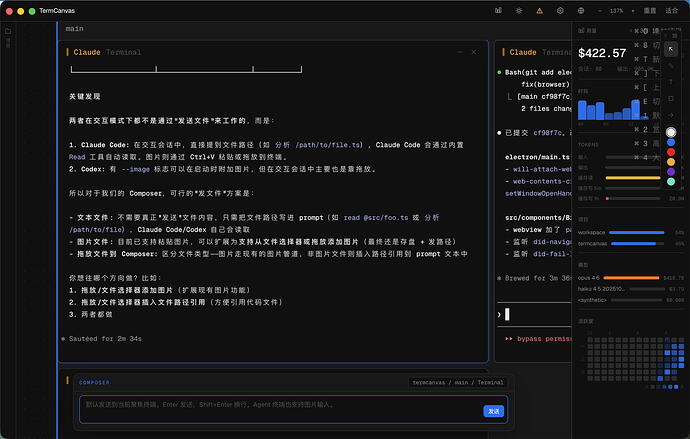Click the haiku 4 5 model usage row
Screen dimensions: 690x439
[x=631, y=289]
